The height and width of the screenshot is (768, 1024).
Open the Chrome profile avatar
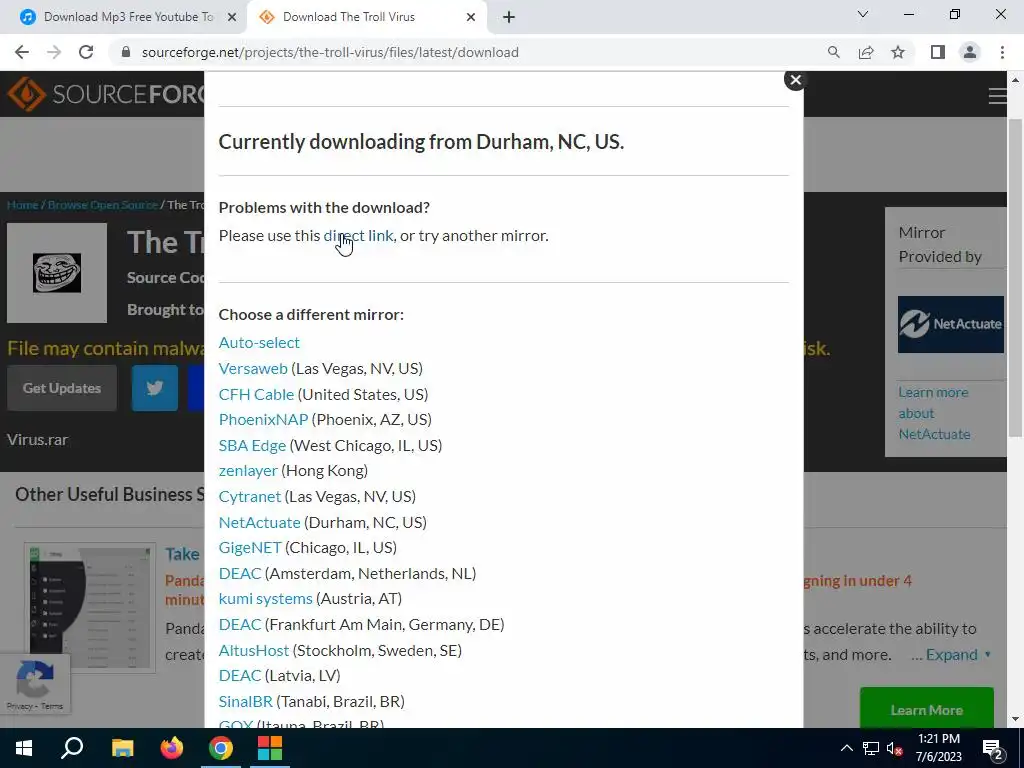pyautogui.click(x=970, y=52)
